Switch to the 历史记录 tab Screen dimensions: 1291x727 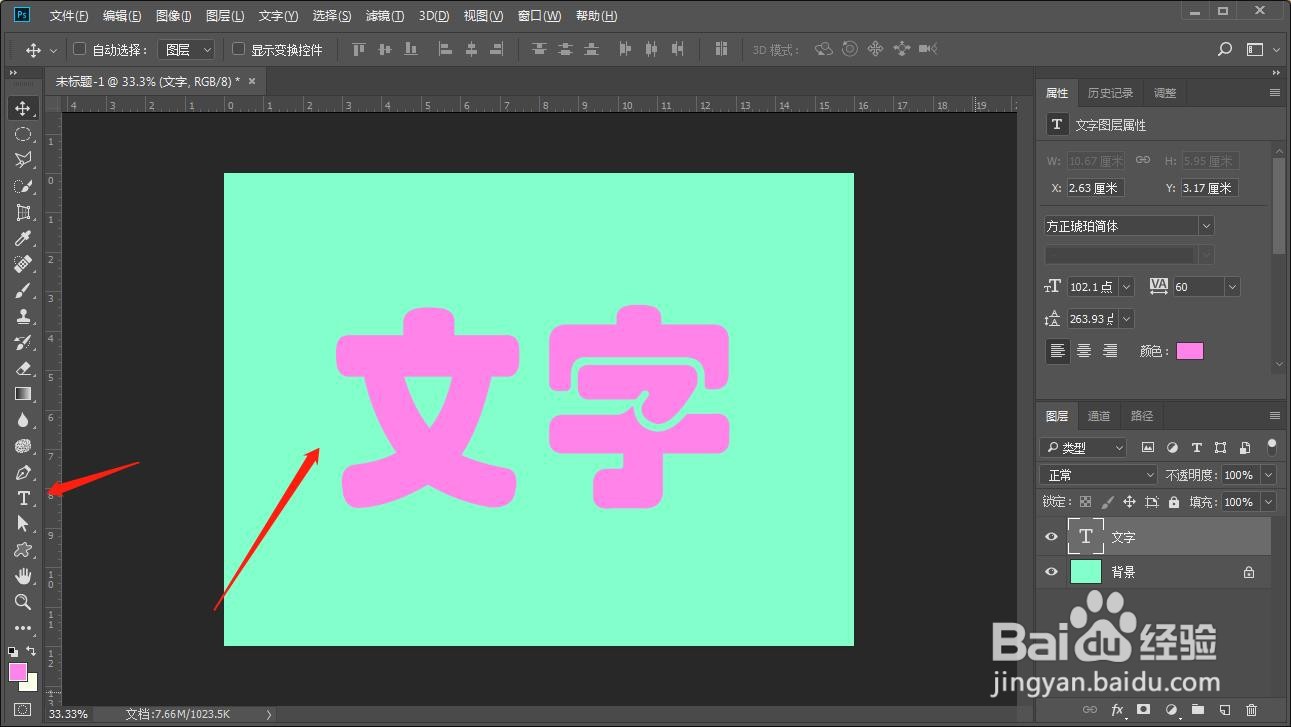tap(1110, 93)
